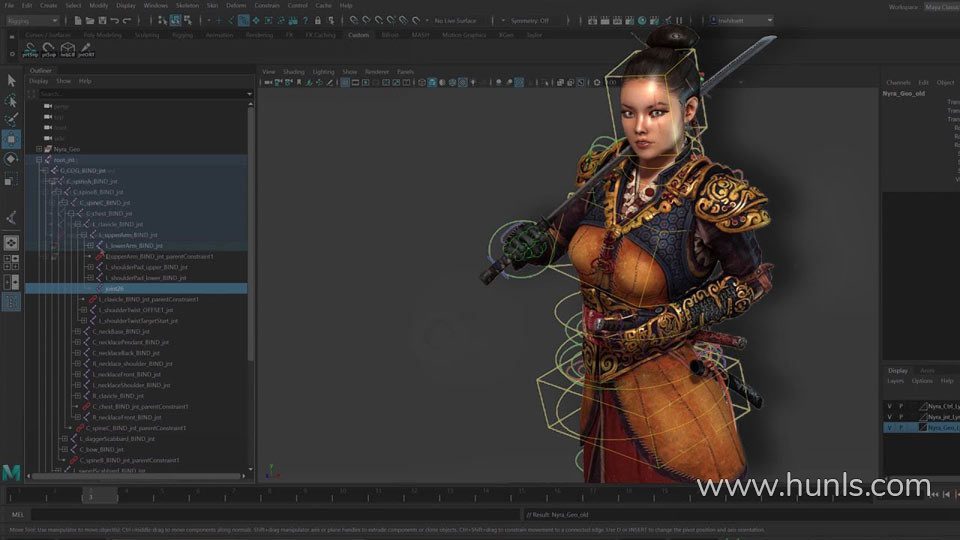Image resolution: width=960 pixels, height=540 pixels.
Task: Click the jntORT shelf button
Action: point(86,50)
